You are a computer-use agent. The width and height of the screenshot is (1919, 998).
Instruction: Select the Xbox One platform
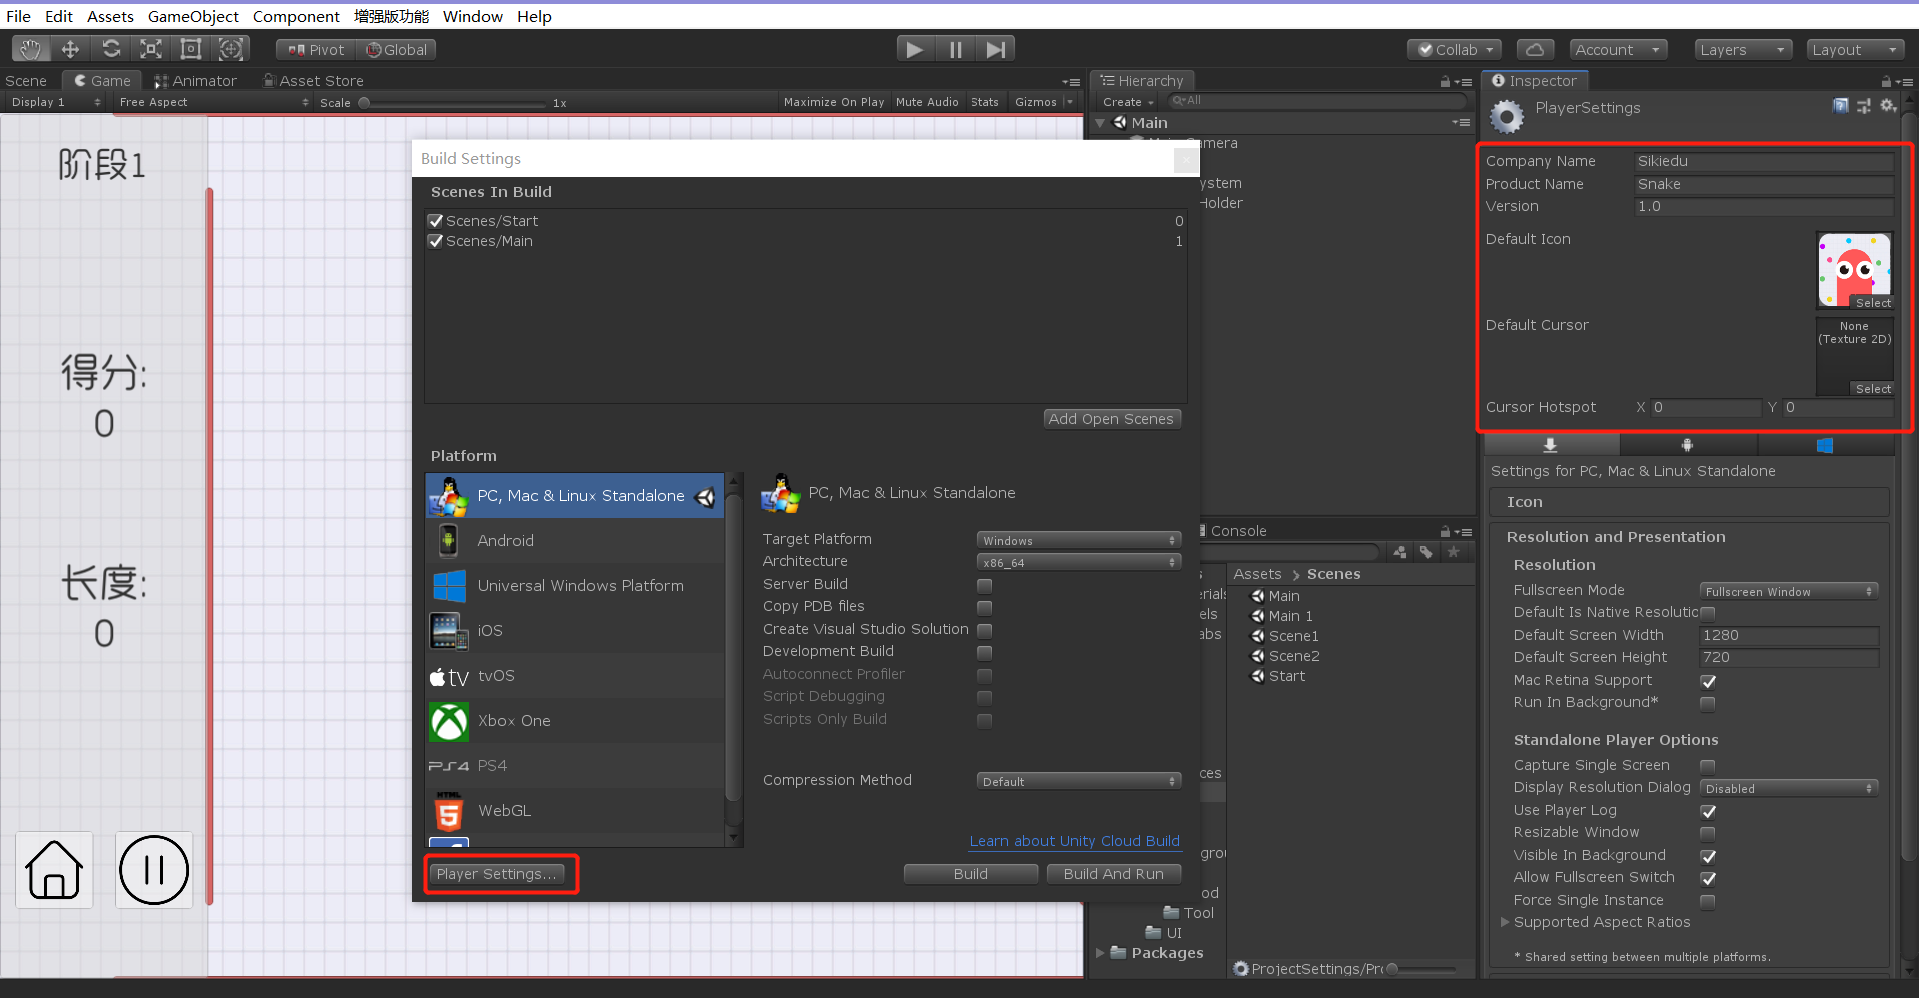(x=575, y=721)
